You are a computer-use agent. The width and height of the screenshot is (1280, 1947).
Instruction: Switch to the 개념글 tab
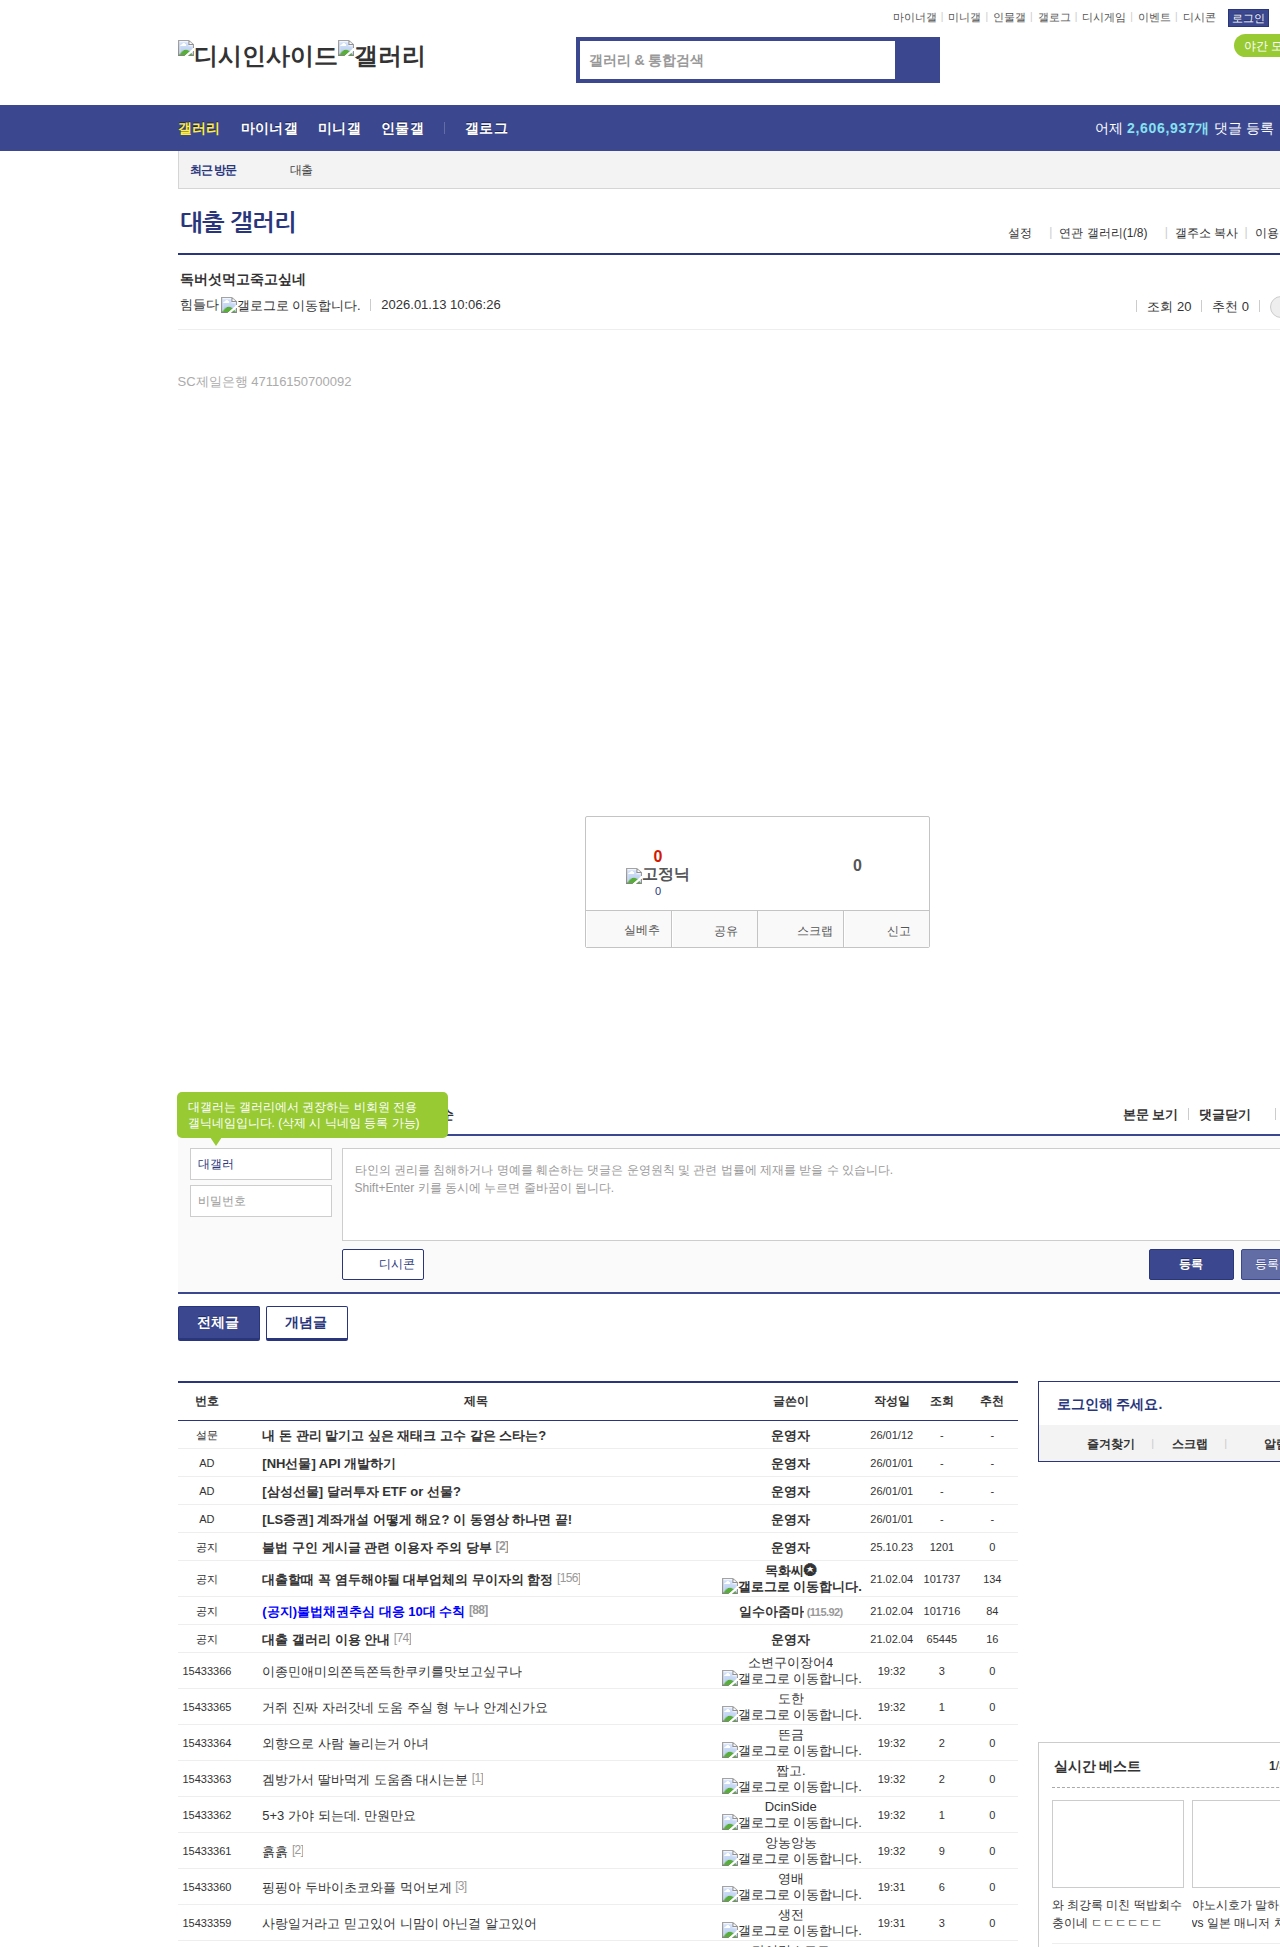point(307,1323)
